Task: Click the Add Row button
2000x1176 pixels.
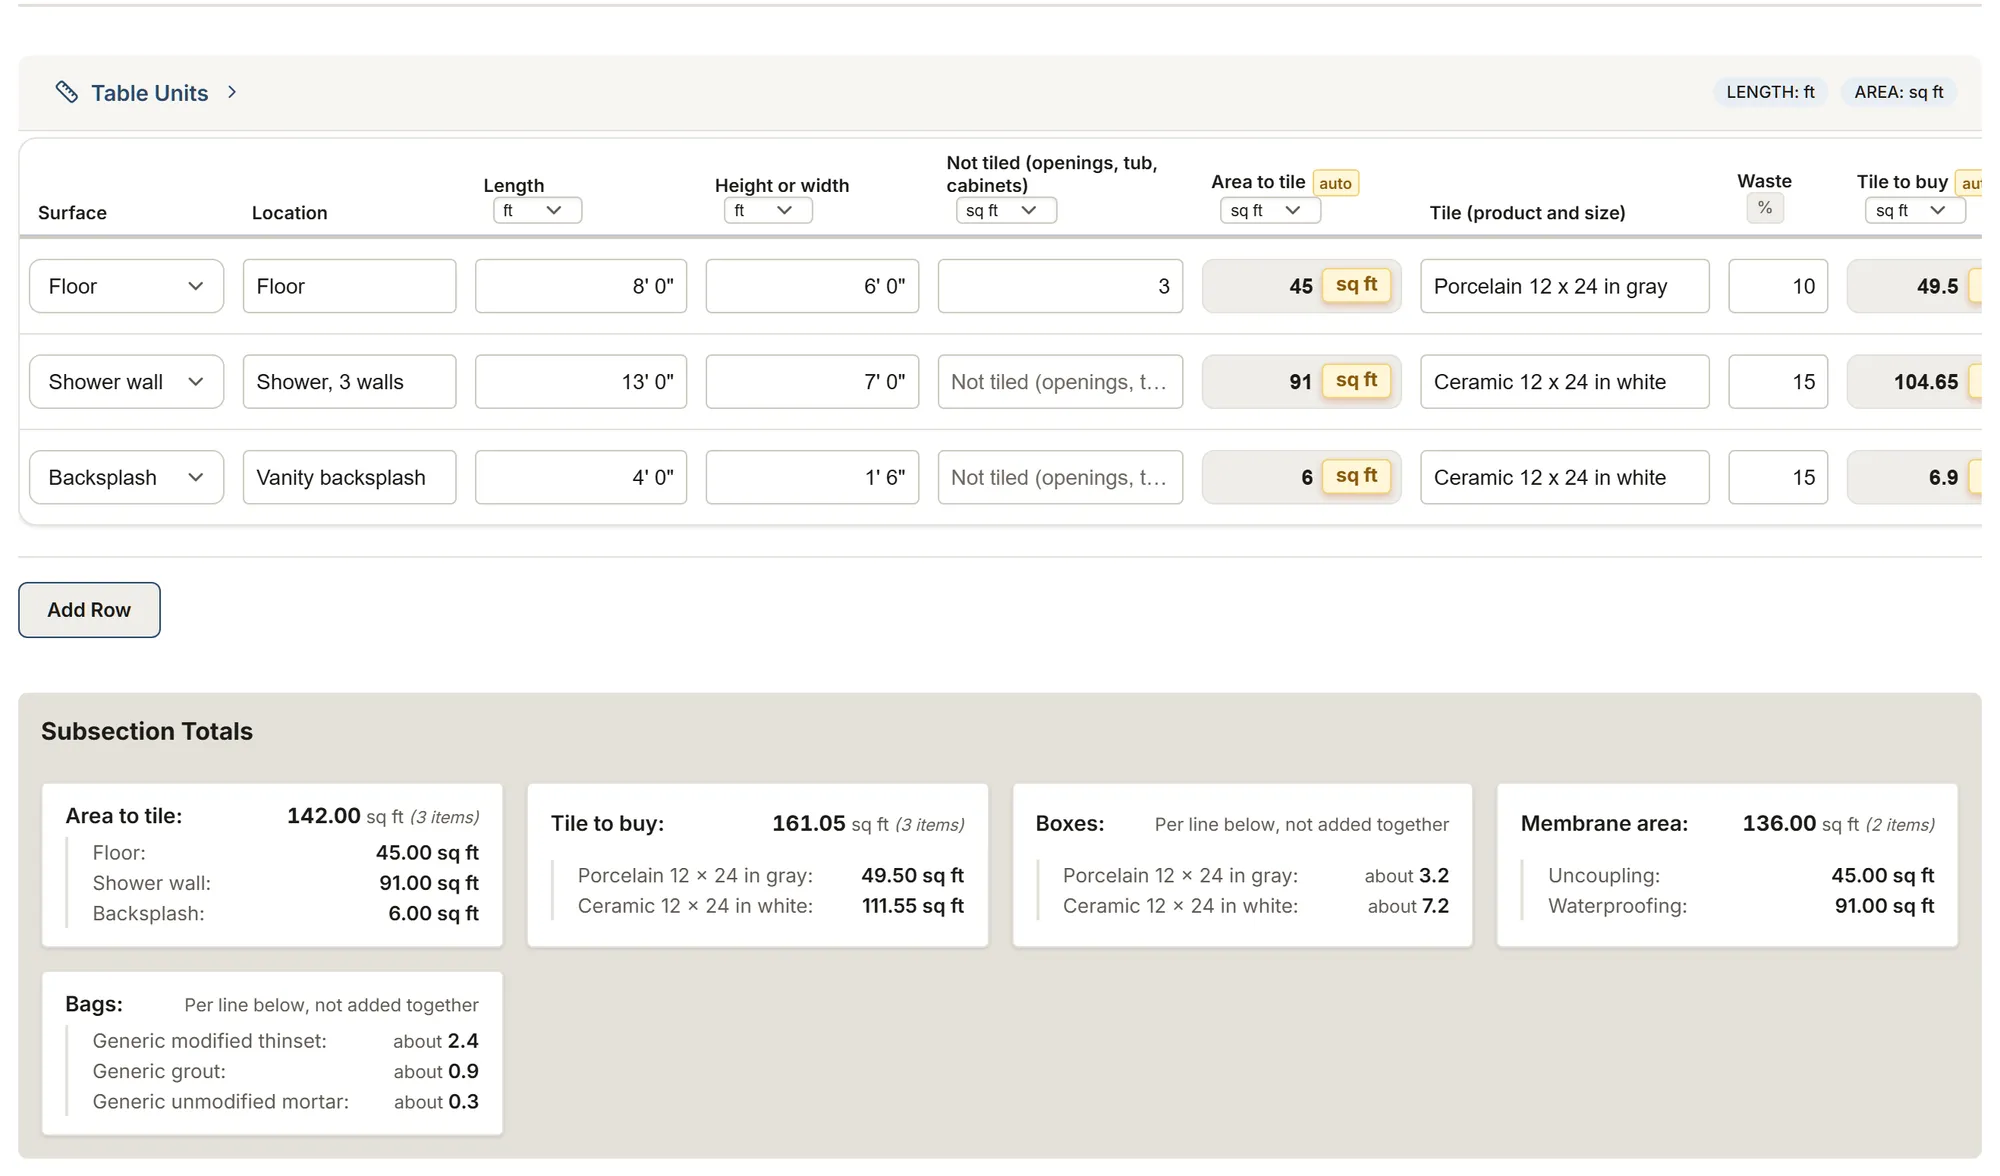Action: pos(89,610)
